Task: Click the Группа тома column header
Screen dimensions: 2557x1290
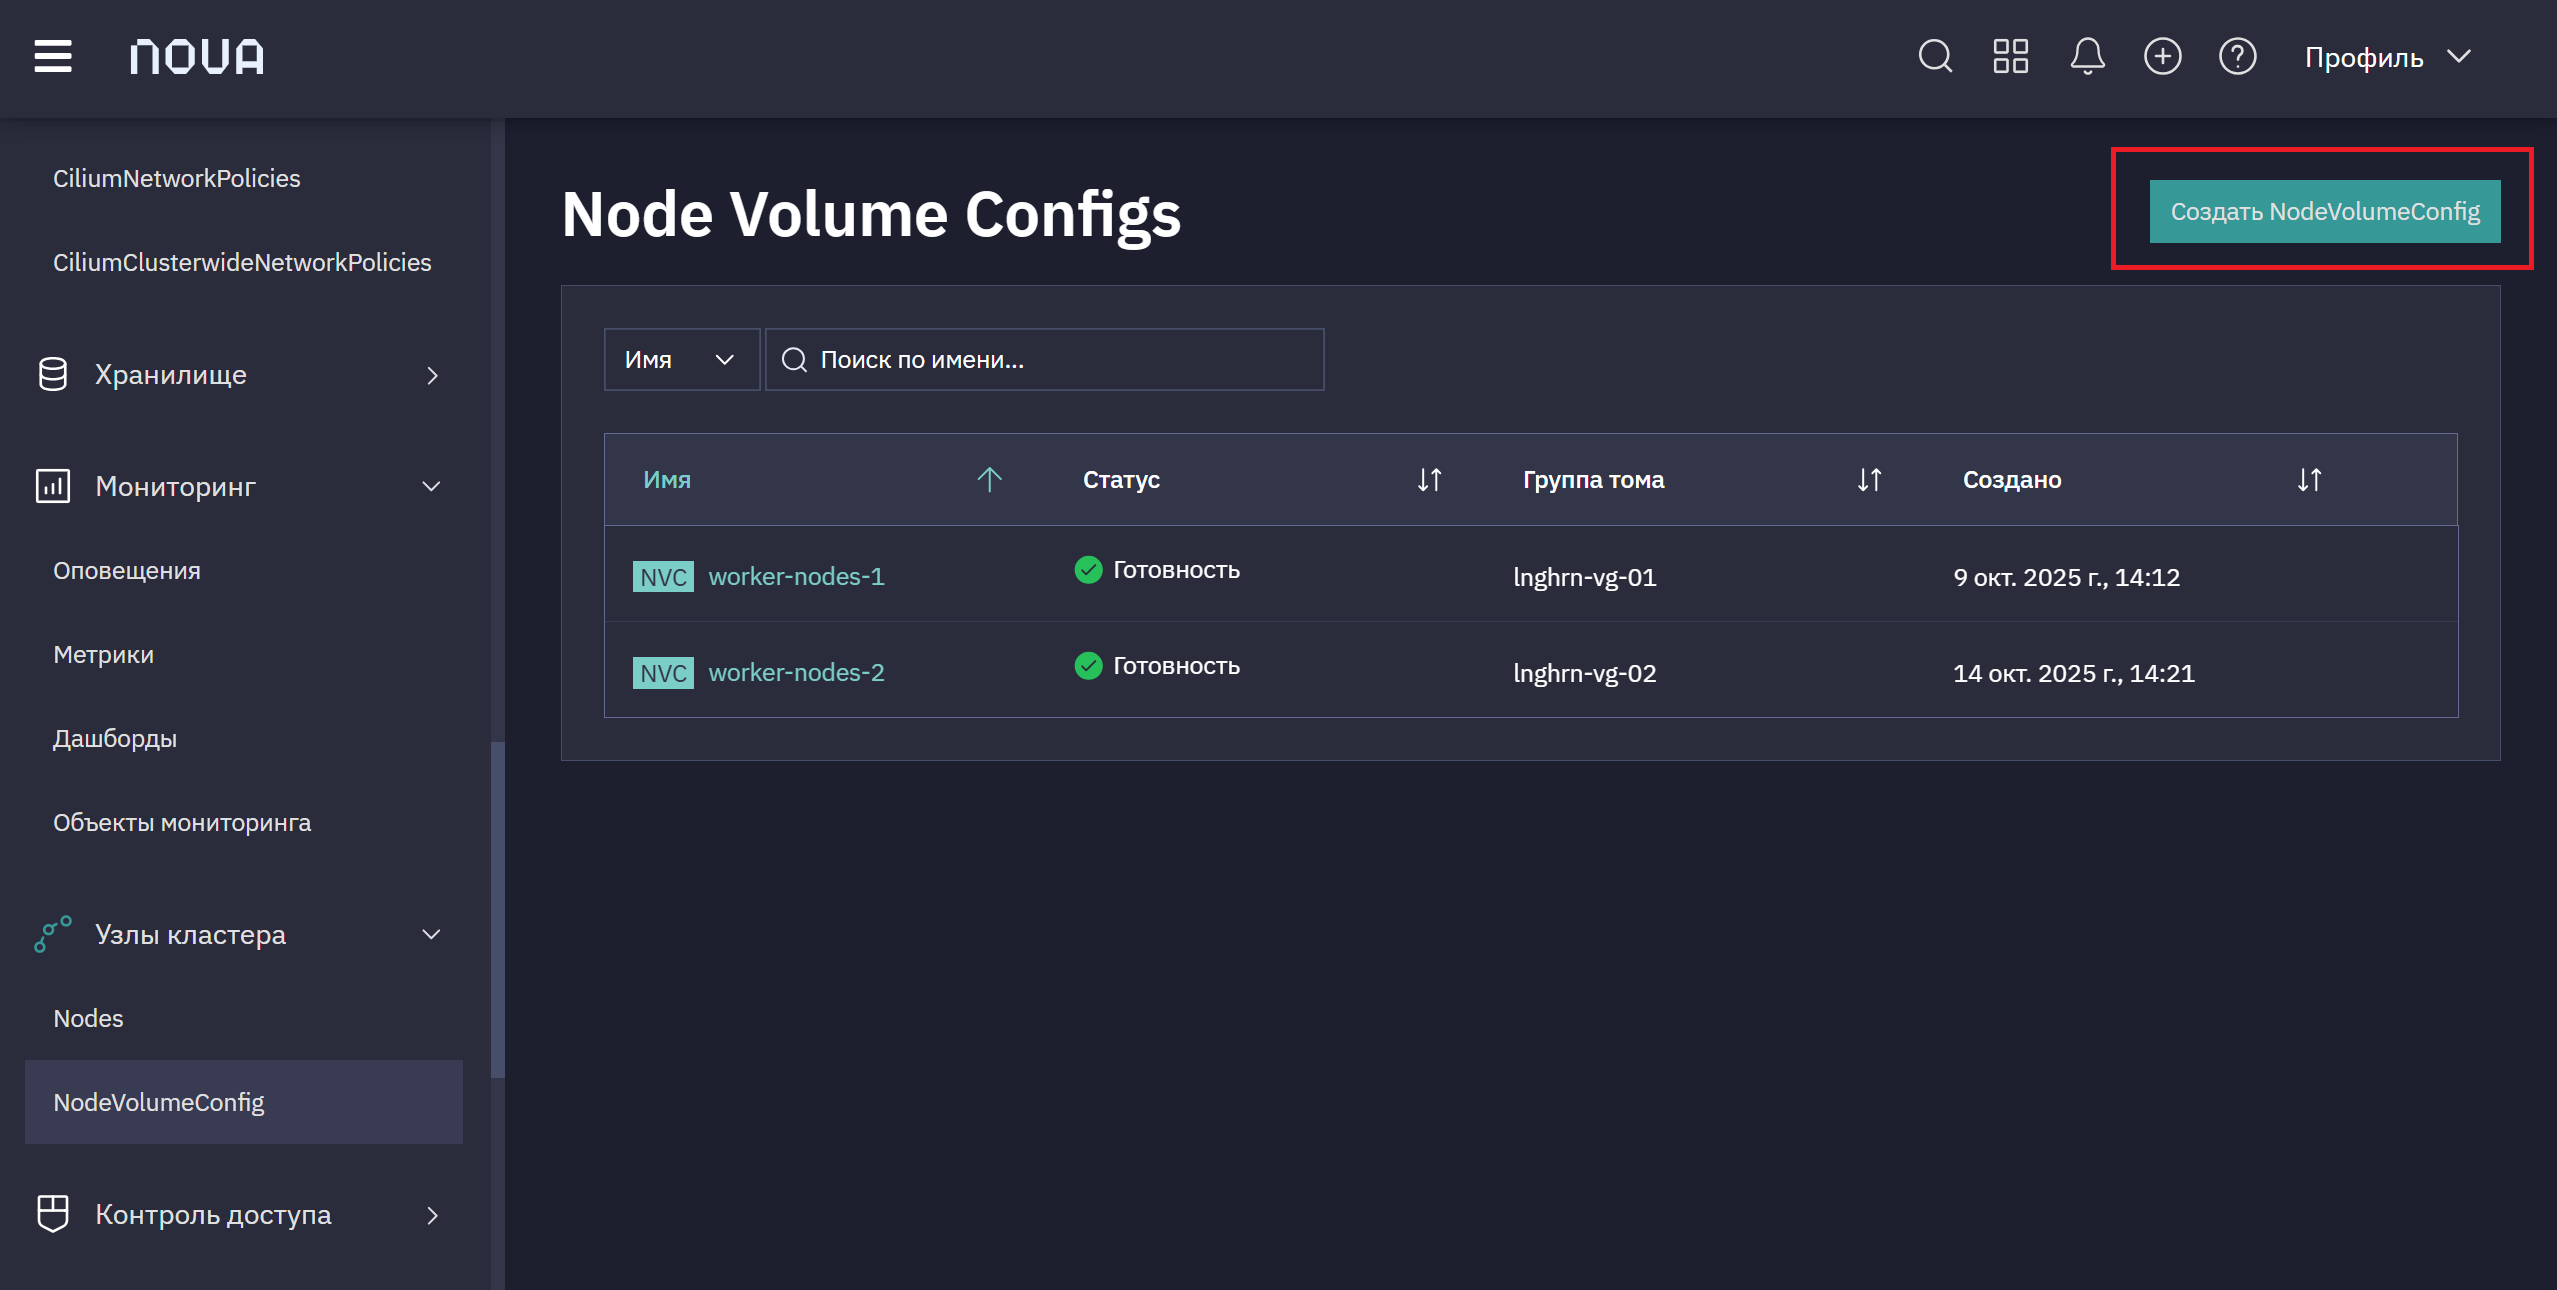Action: click(x=1593, y=479)
